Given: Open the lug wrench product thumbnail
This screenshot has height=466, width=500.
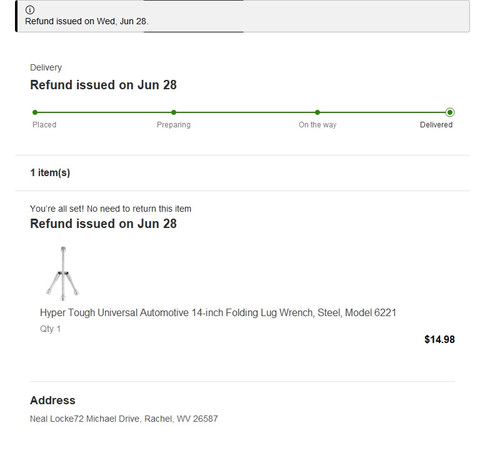Looking at the screenshot, I should click(63, 273).
